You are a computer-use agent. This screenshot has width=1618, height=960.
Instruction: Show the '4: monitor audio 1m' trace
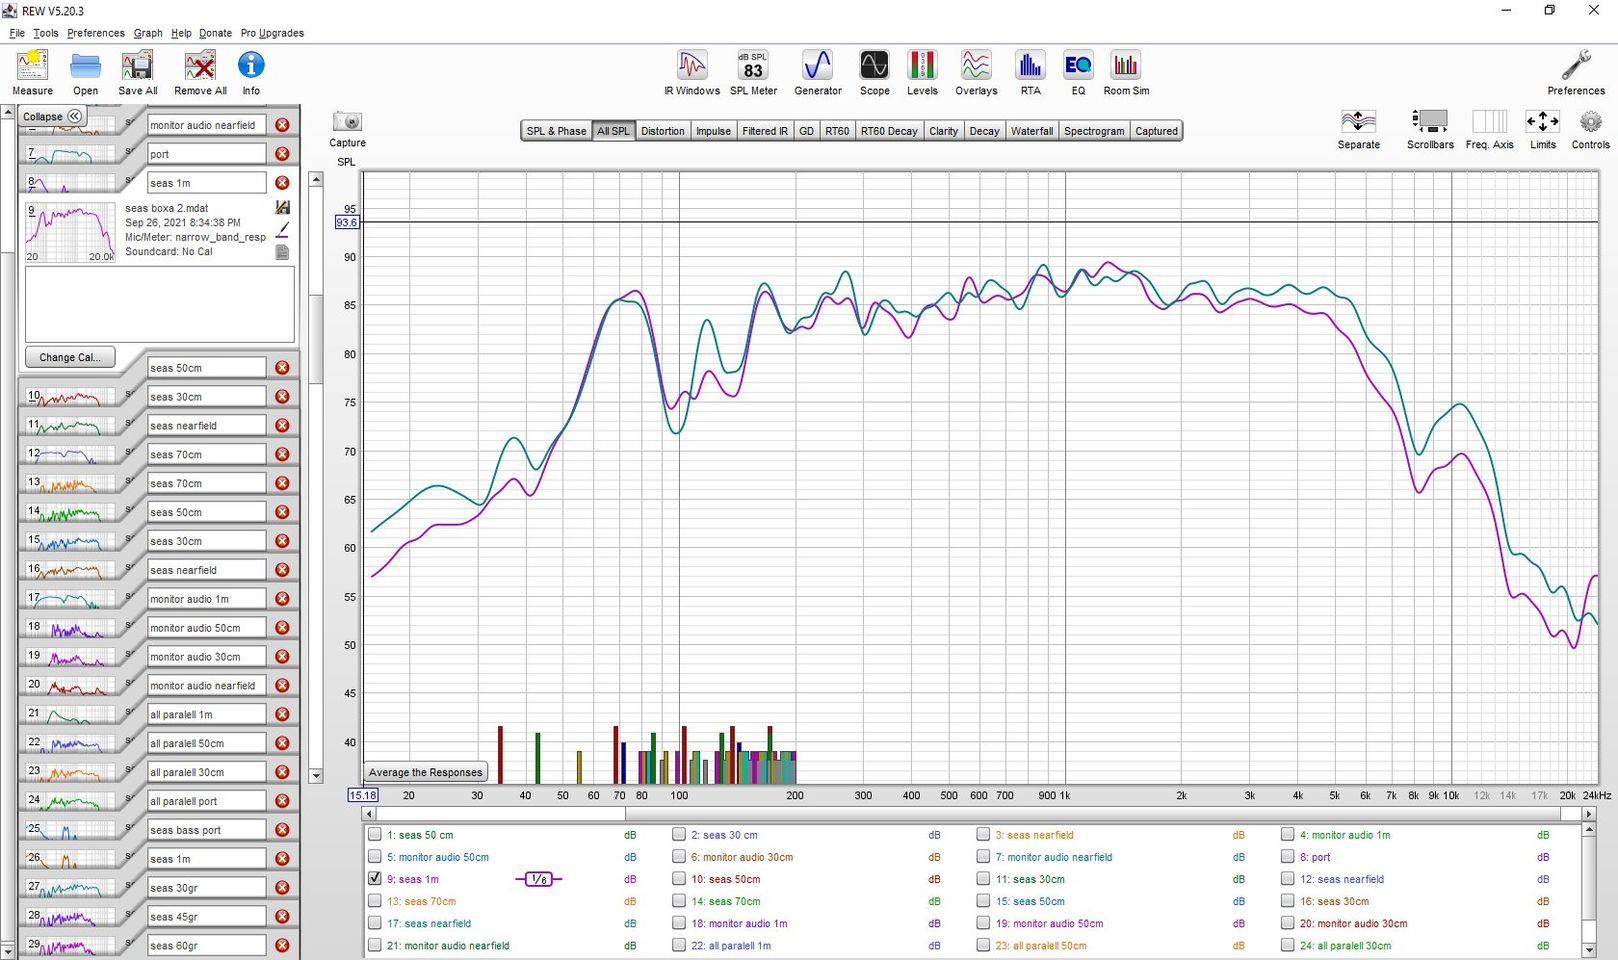tap(1288, 835)
